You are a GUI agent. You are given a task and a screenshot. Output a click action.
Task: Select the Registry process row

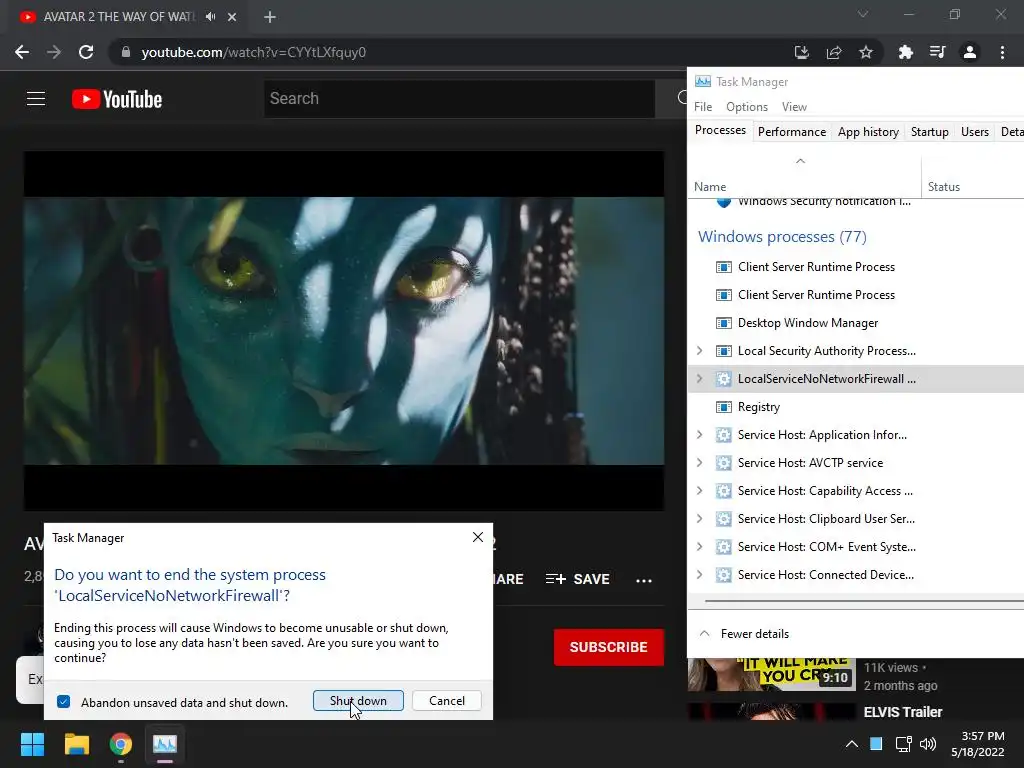click(856, 407)
